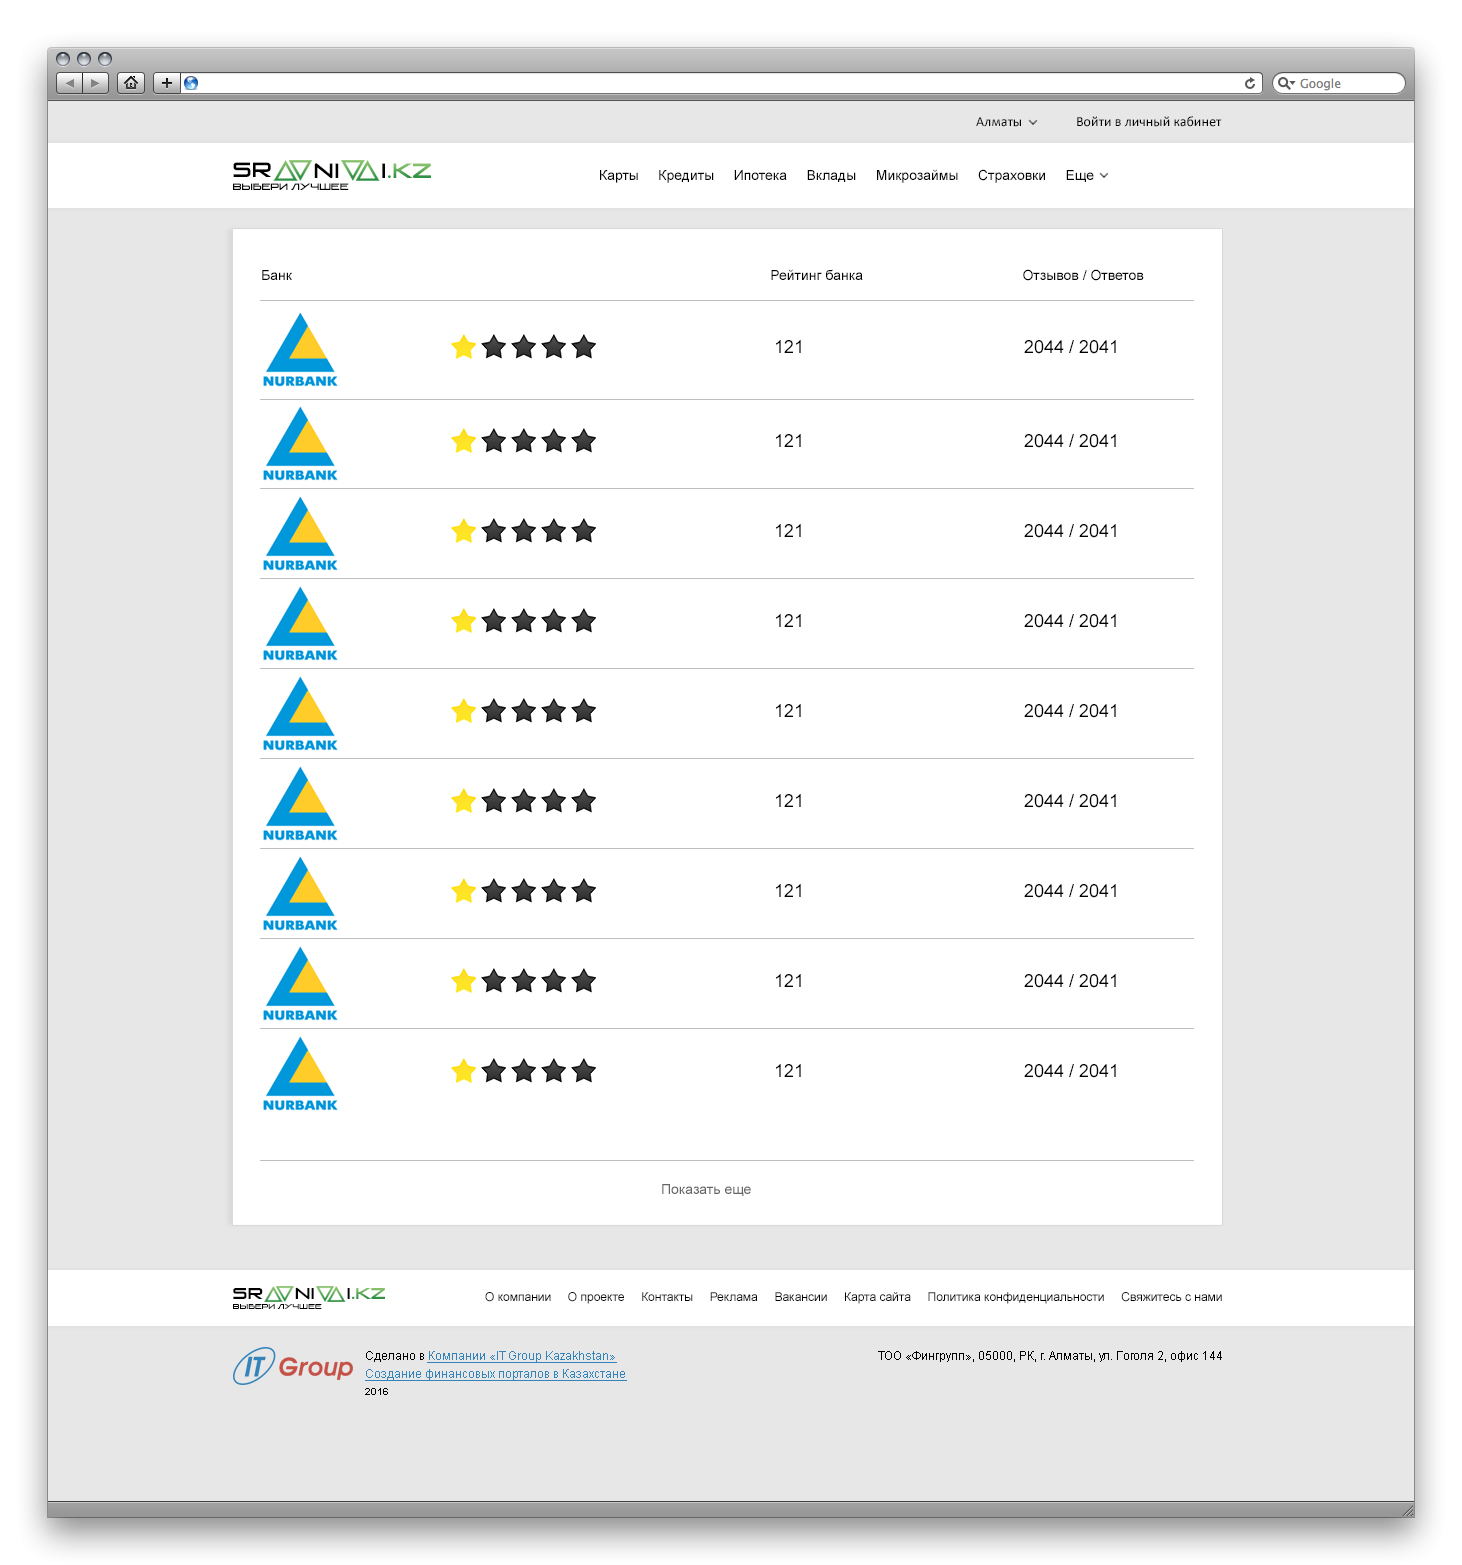This screenshot has height=1565, width=1462.
Task: Click the magnifier icon in Google search box
Action: [x=1285, y=83]
